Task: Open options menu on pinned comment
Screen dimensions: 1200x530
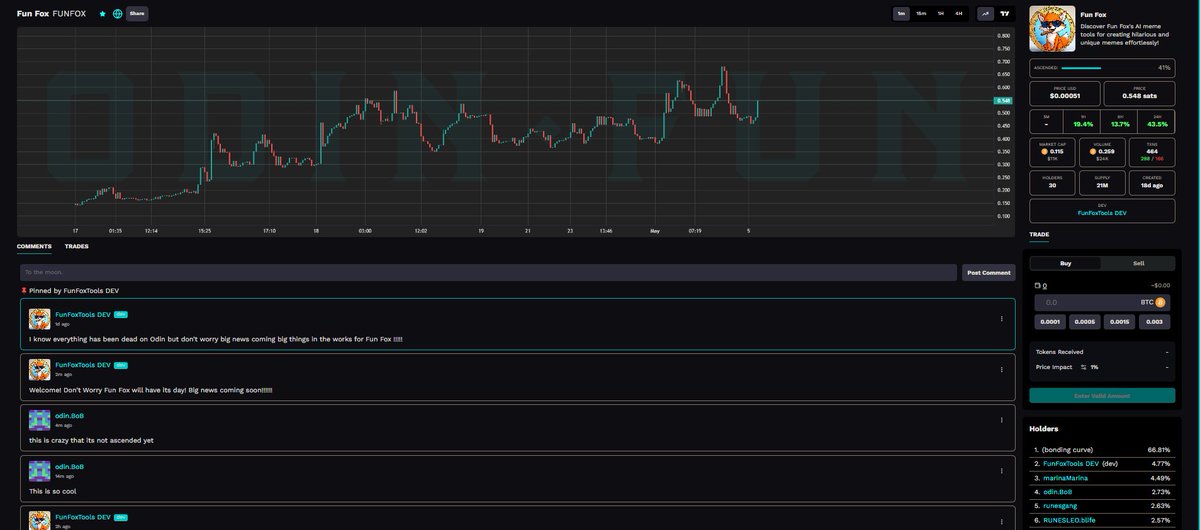Action: pyautogui.click(x=1001, y=319)
